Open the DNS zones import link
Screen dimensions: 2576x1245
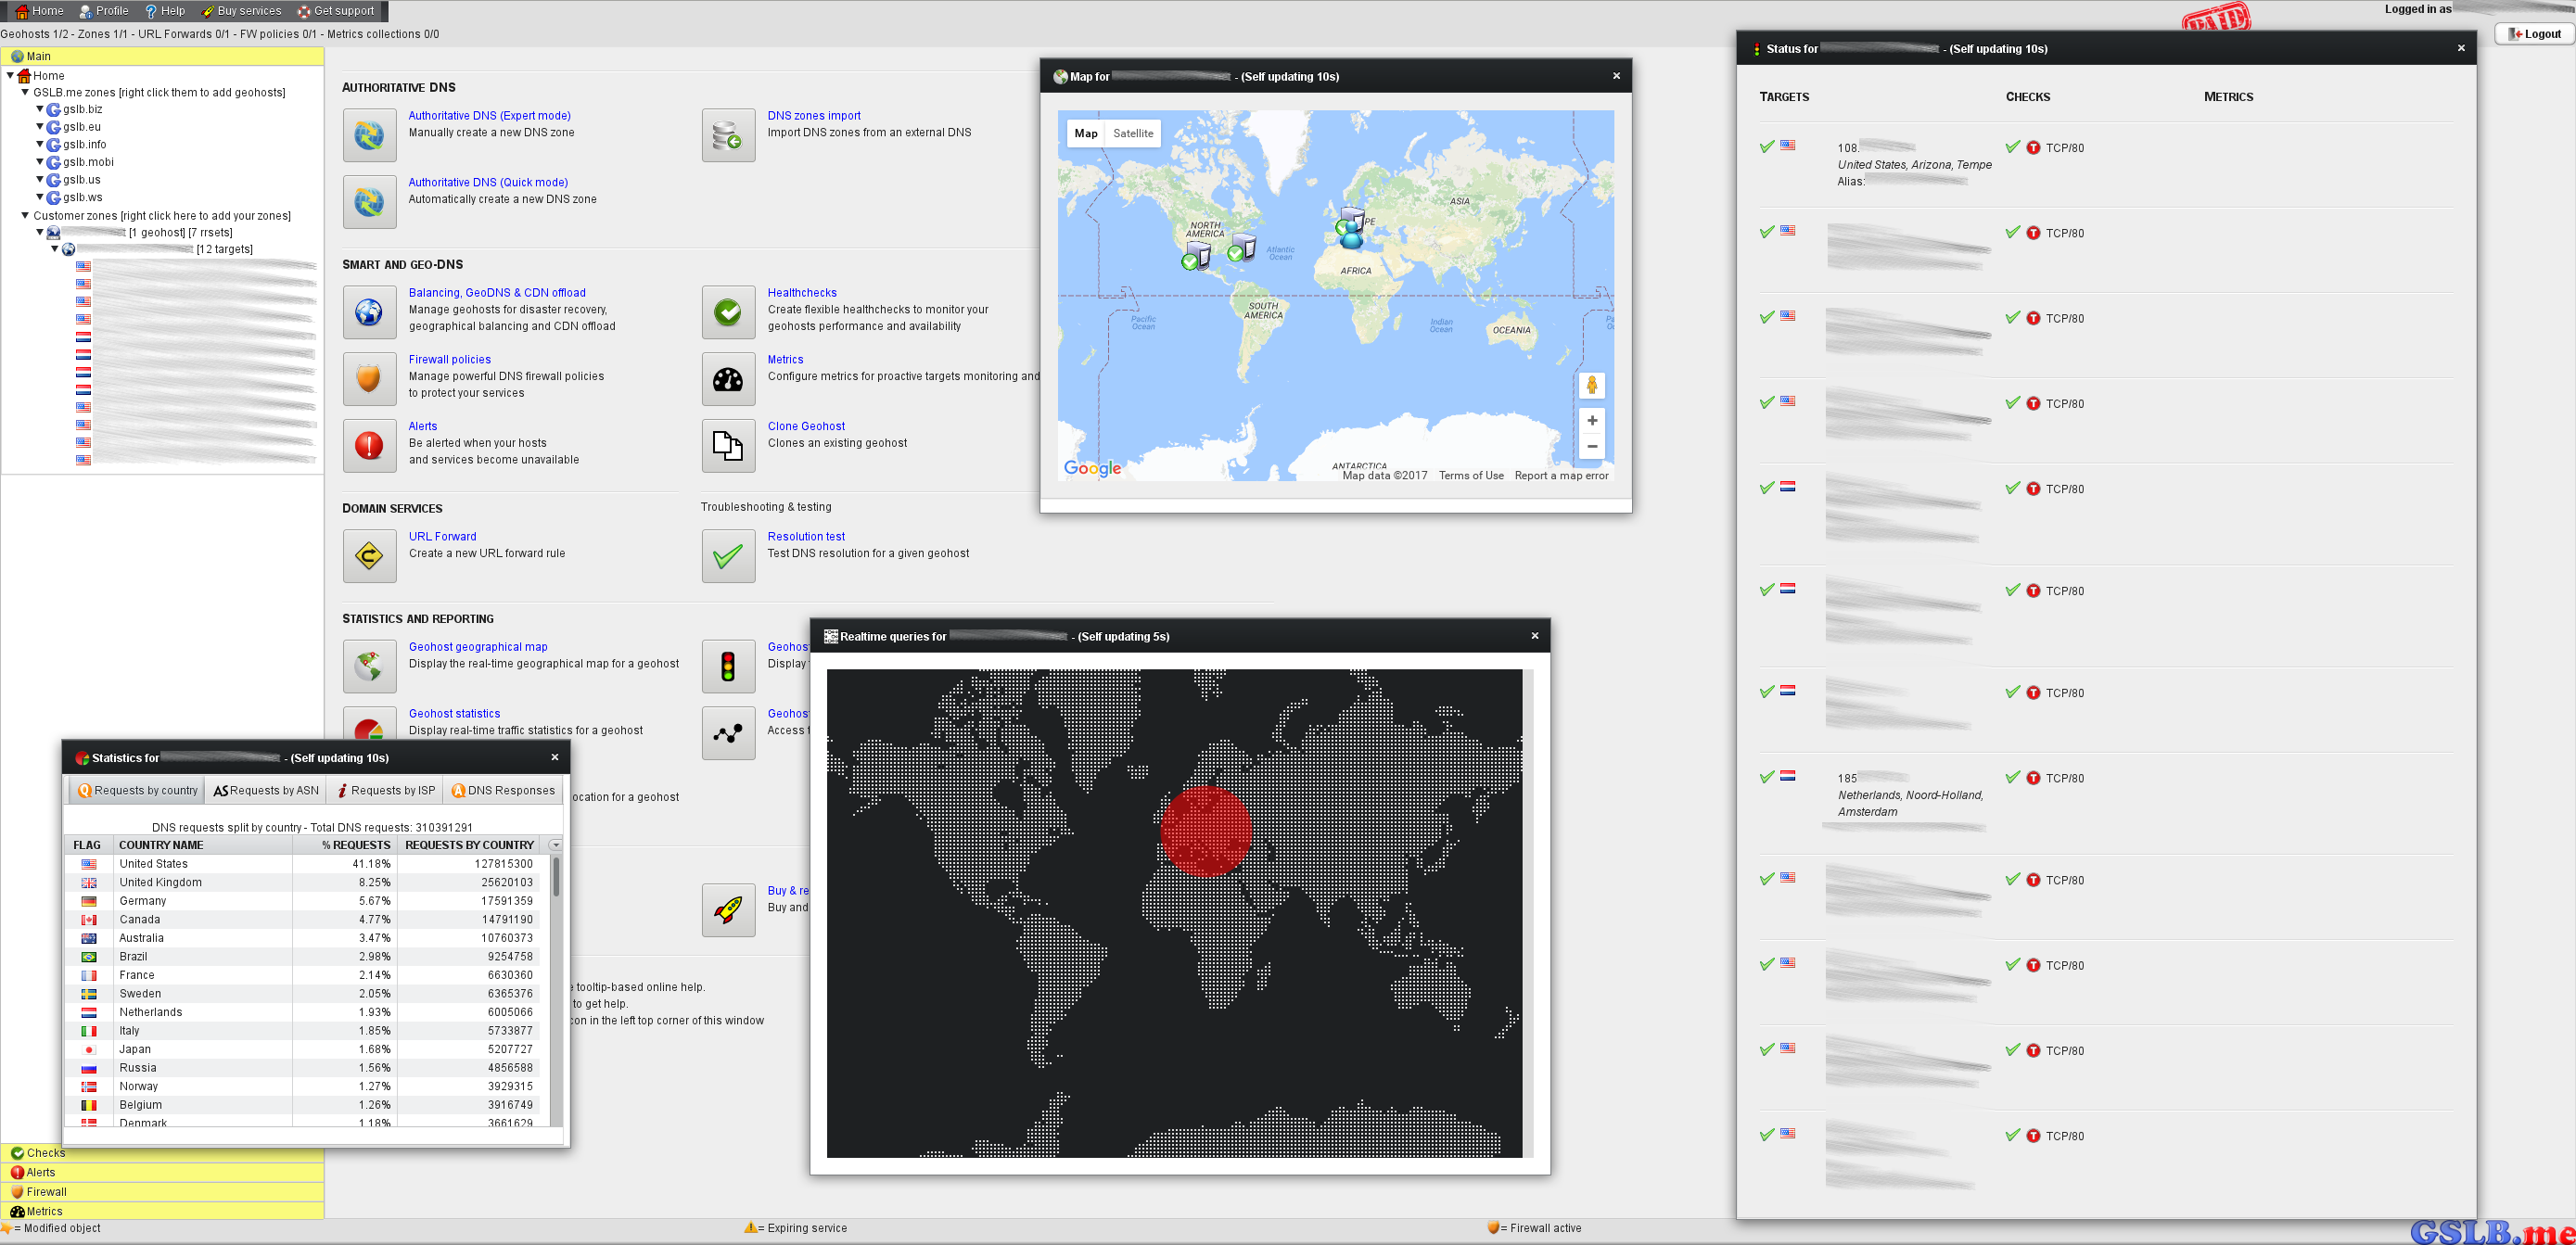click(814, 115)
